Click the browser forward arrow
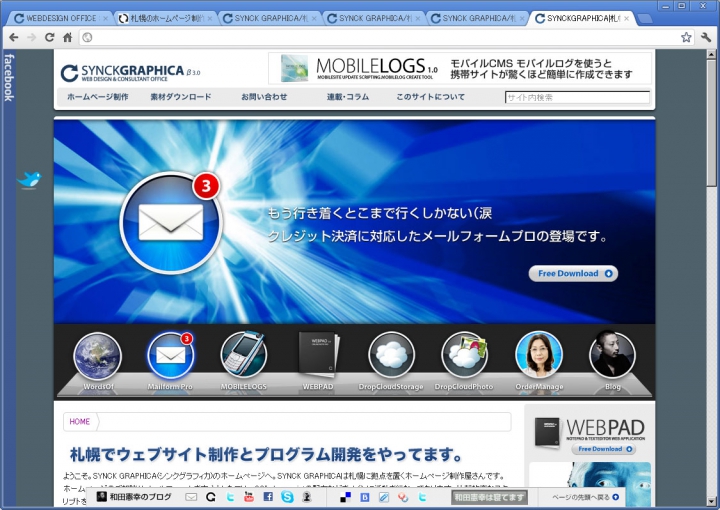Screen dimensions: 720x510 pyautogui.click(x=31, y=37)
